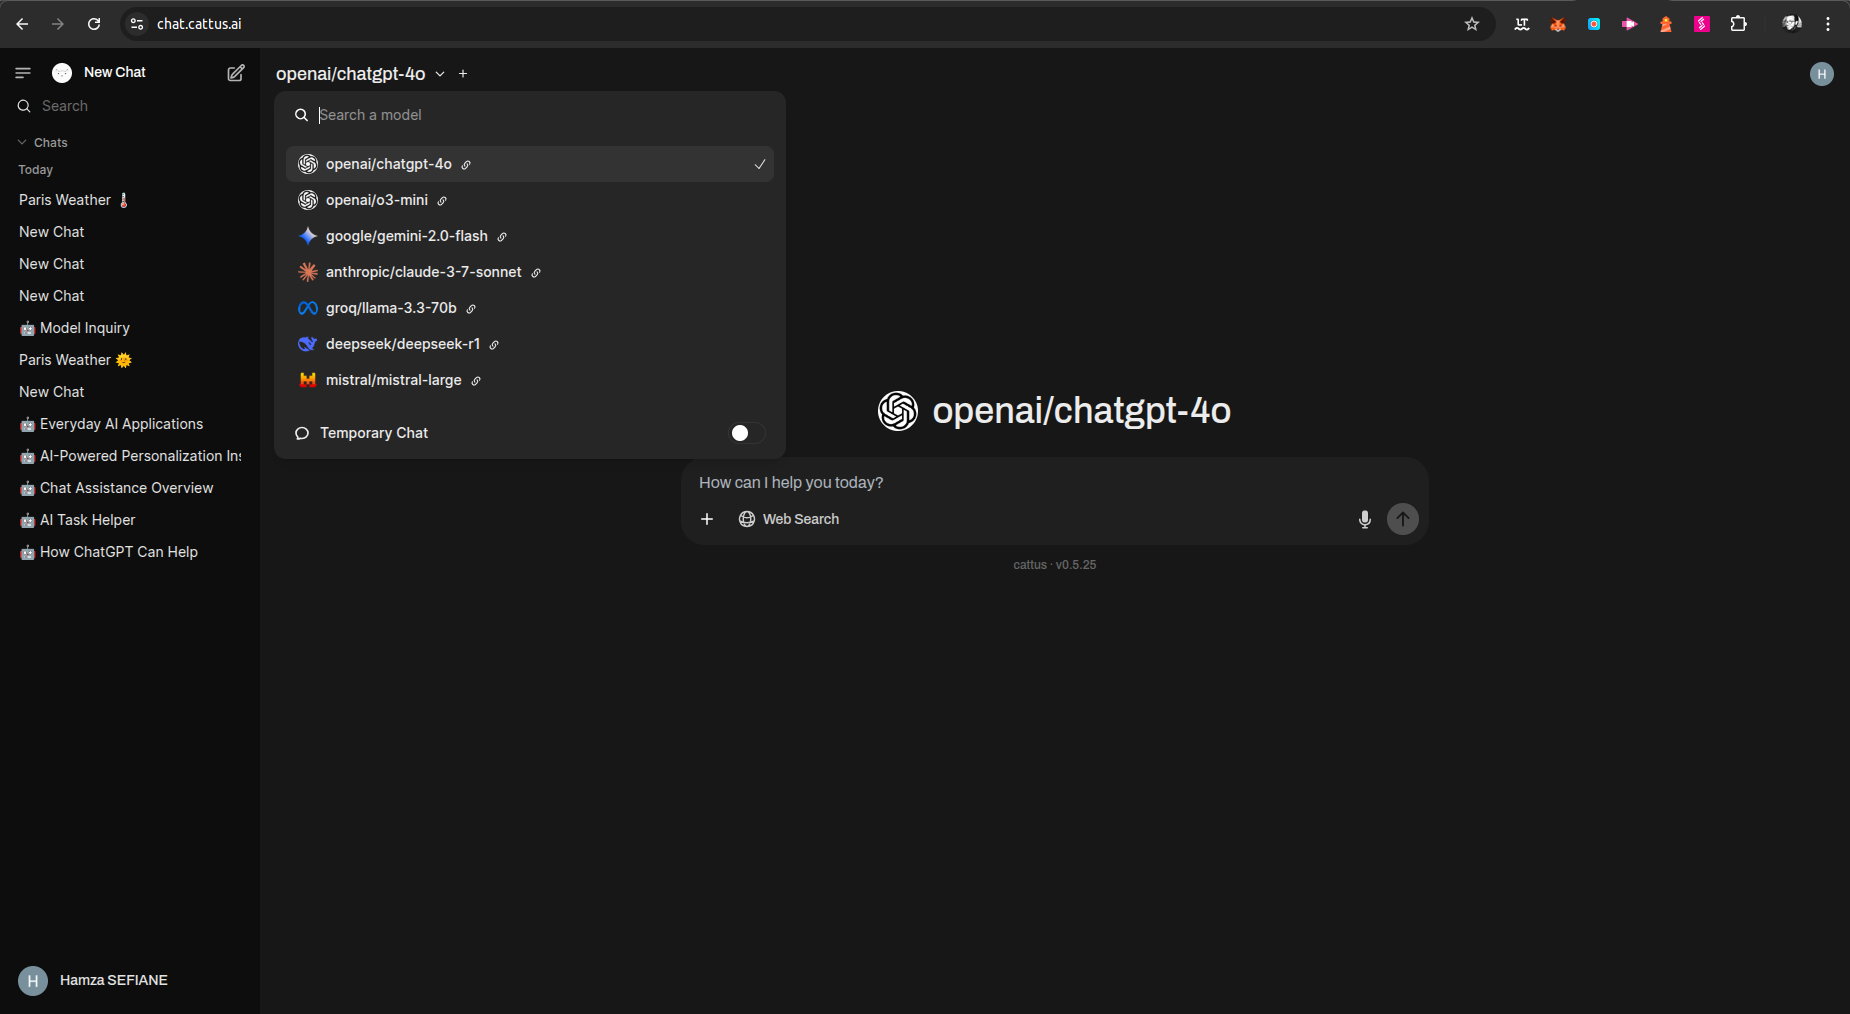Click the Web Search globe icon
The image size is (1850, 1014).
point(747,519)
